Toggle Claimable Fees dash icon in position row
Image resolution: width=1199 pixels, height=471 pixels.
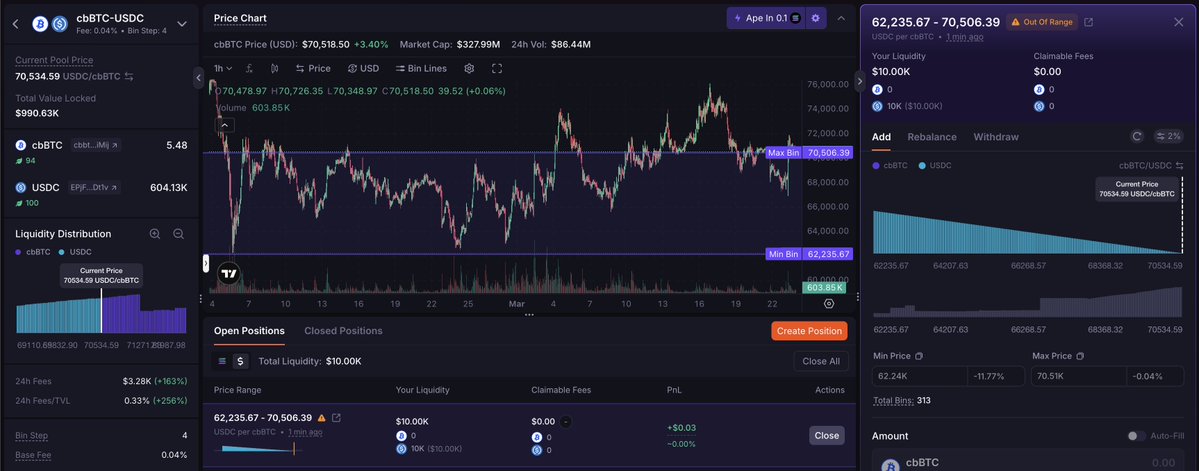coord(565,421)
